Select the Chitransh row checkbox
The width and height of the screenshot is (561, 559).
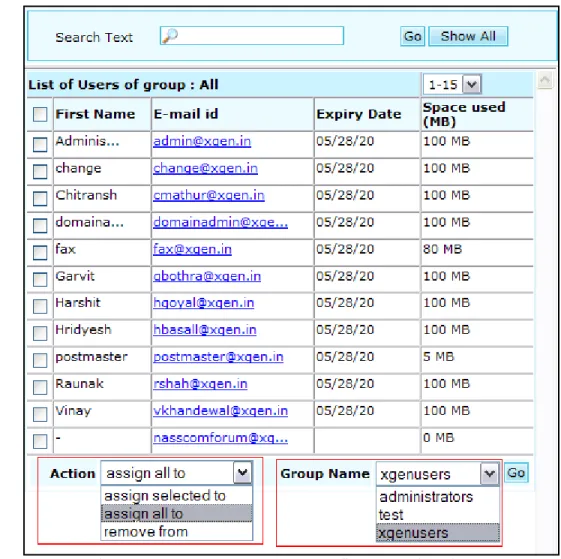point(40,199)
